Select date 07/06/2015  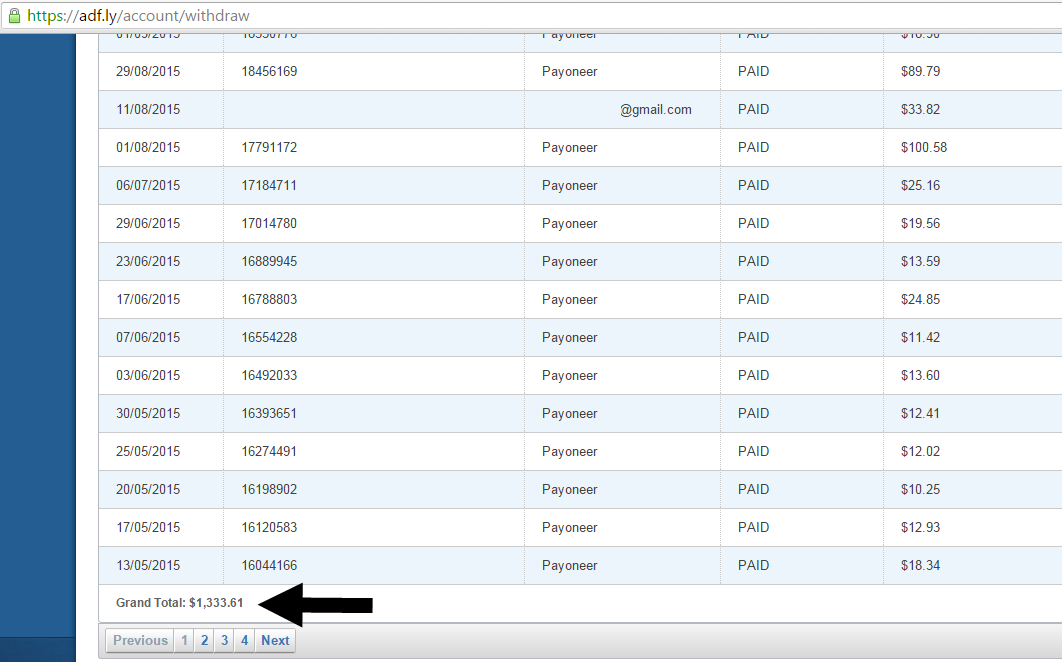click(148, 337)
